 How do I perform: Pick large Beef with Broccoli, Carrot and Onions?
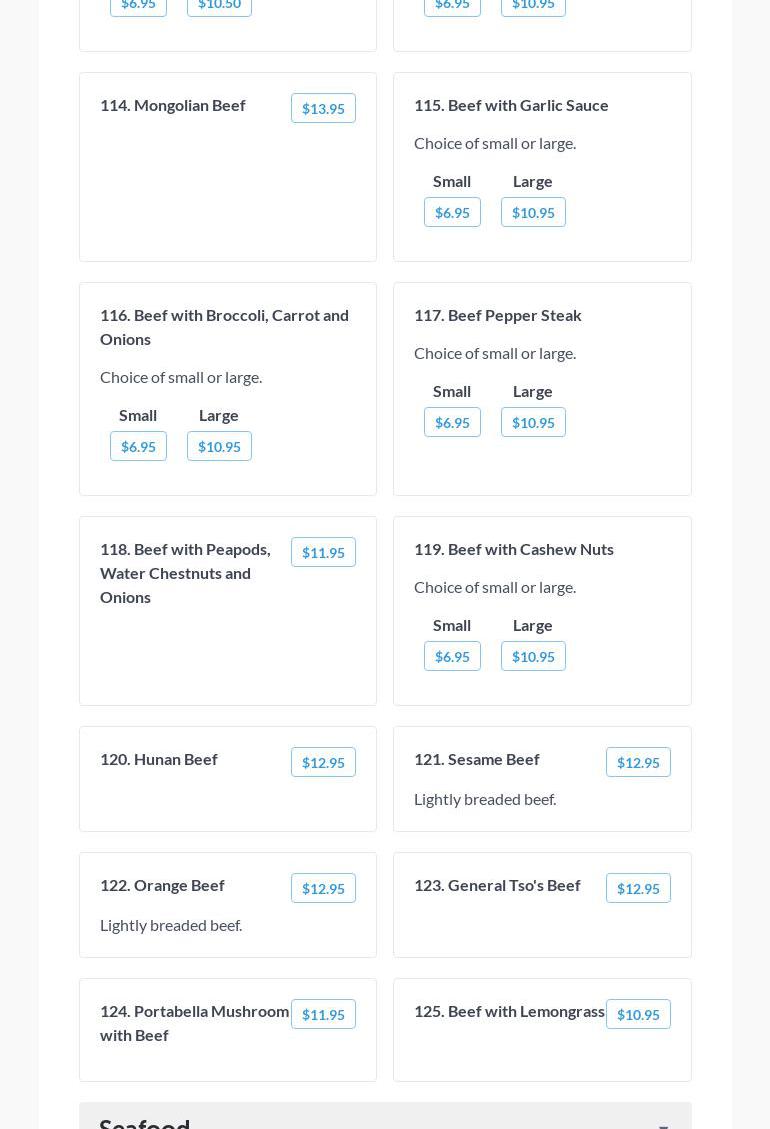click(x=219, y=446)
